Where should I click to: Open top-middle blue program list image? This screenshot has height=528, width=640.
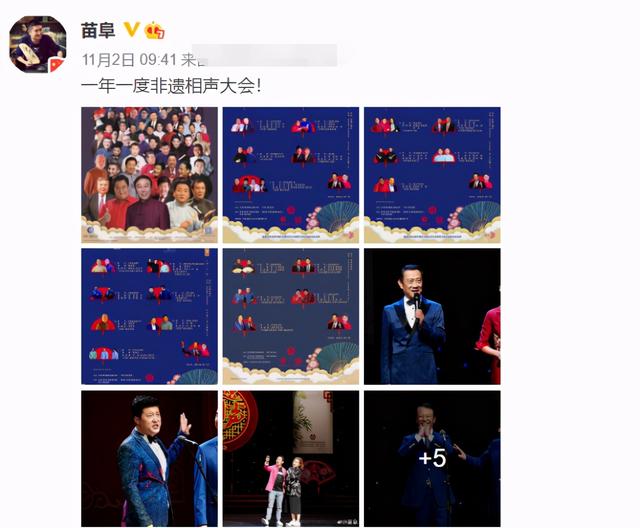(291, 175)
